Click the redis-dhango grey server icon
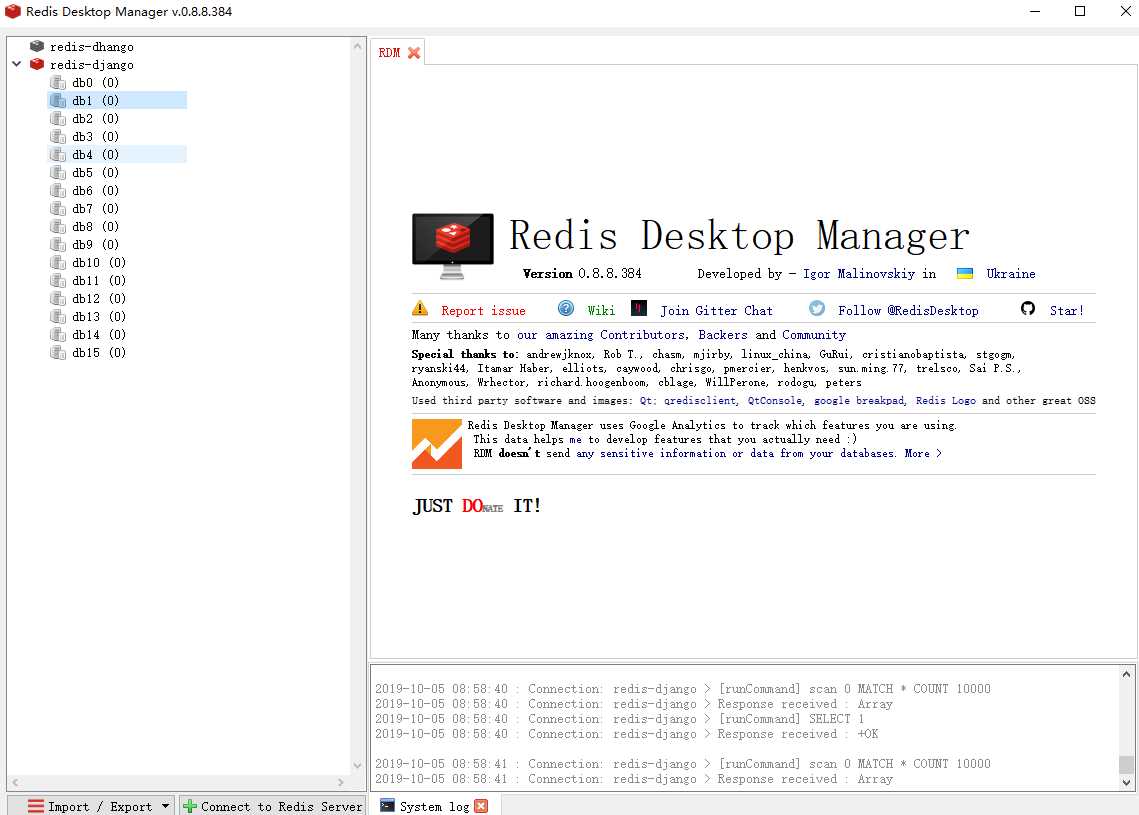Image resolution: width=1139 pixels, height=815 pixels. (x=37, y=46)
